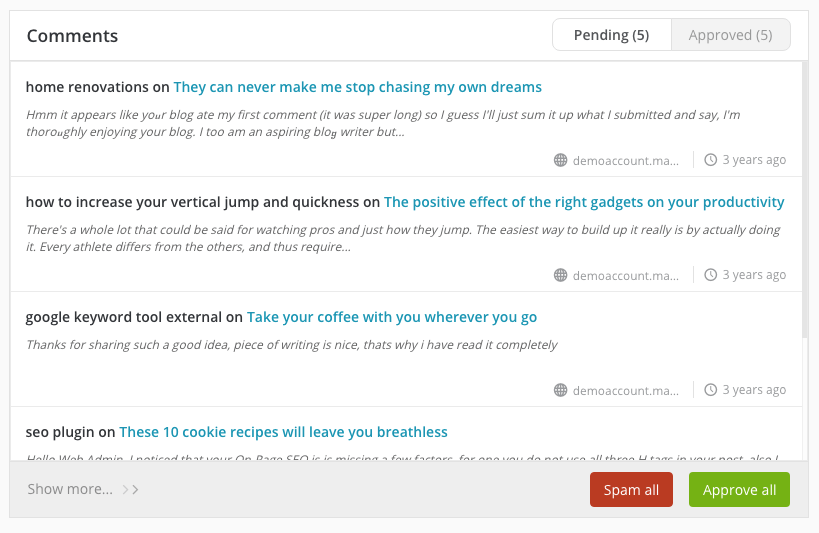Click globe icon on home renovations comment

click(x=560, y=160)
